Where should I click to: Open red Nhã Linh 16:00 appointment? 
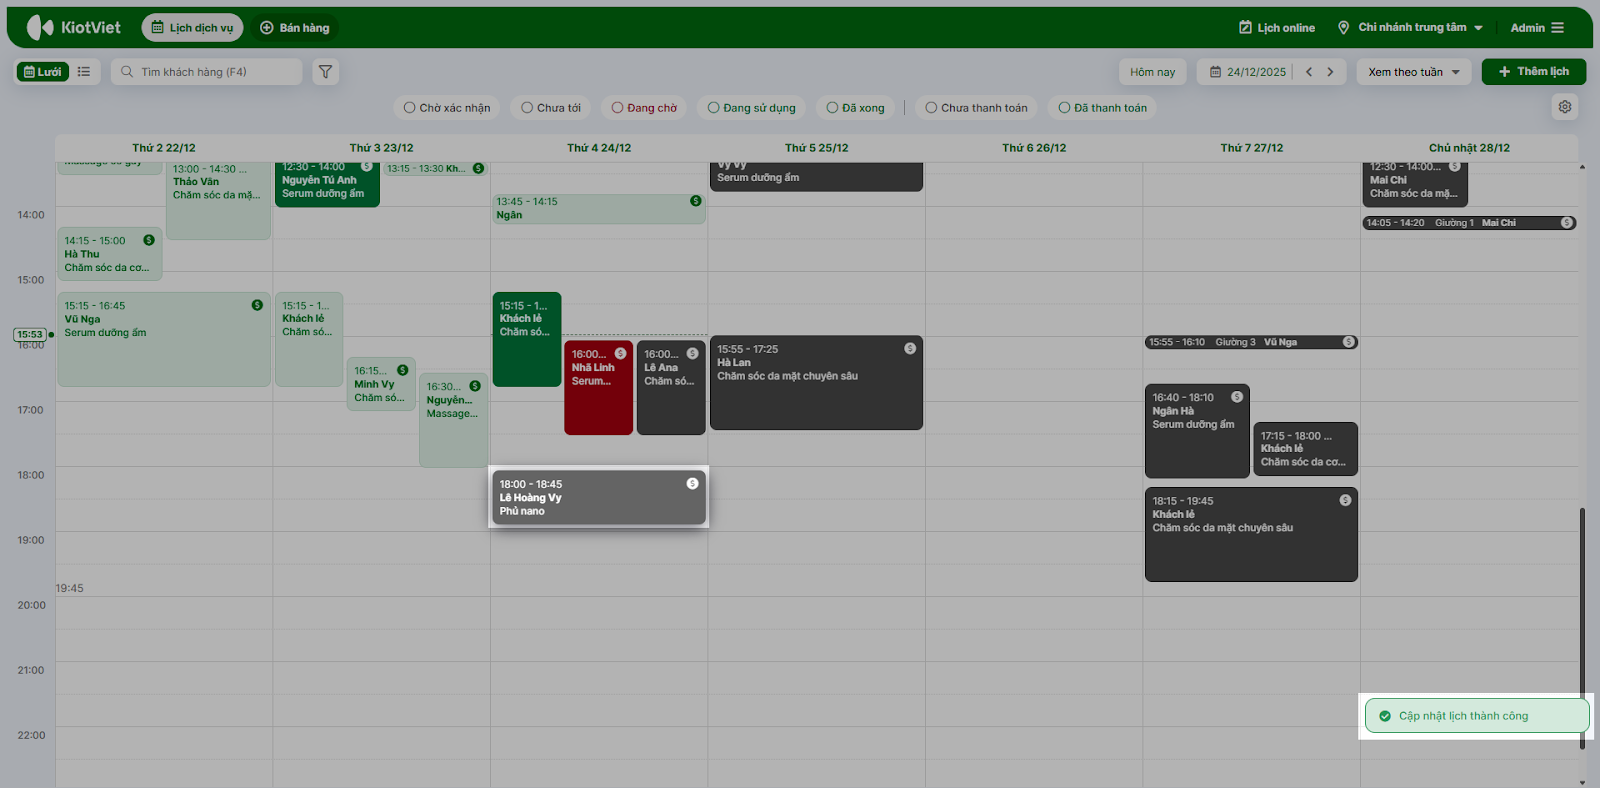click(598, 388)
